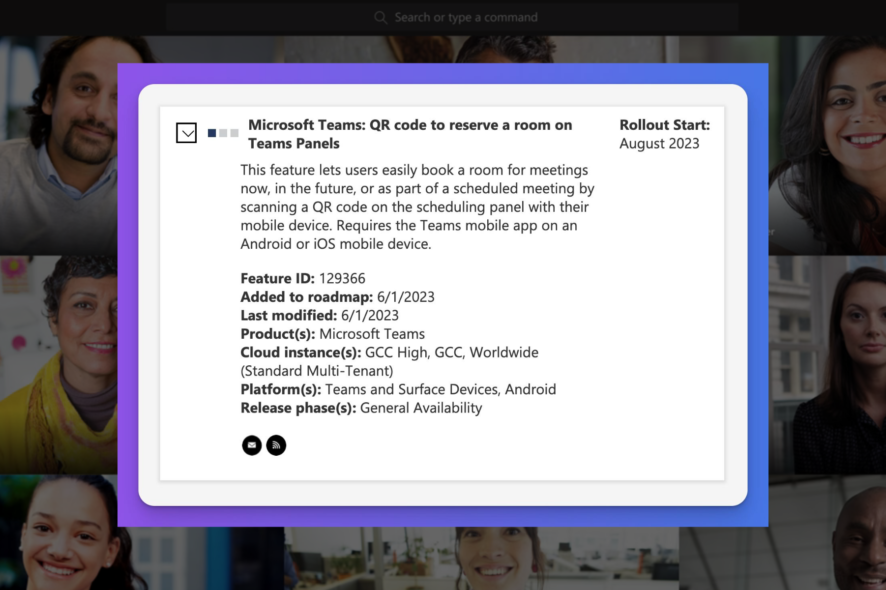Open the RSS feed icon
The image size is (886, 590).
(x=276, y=445)
